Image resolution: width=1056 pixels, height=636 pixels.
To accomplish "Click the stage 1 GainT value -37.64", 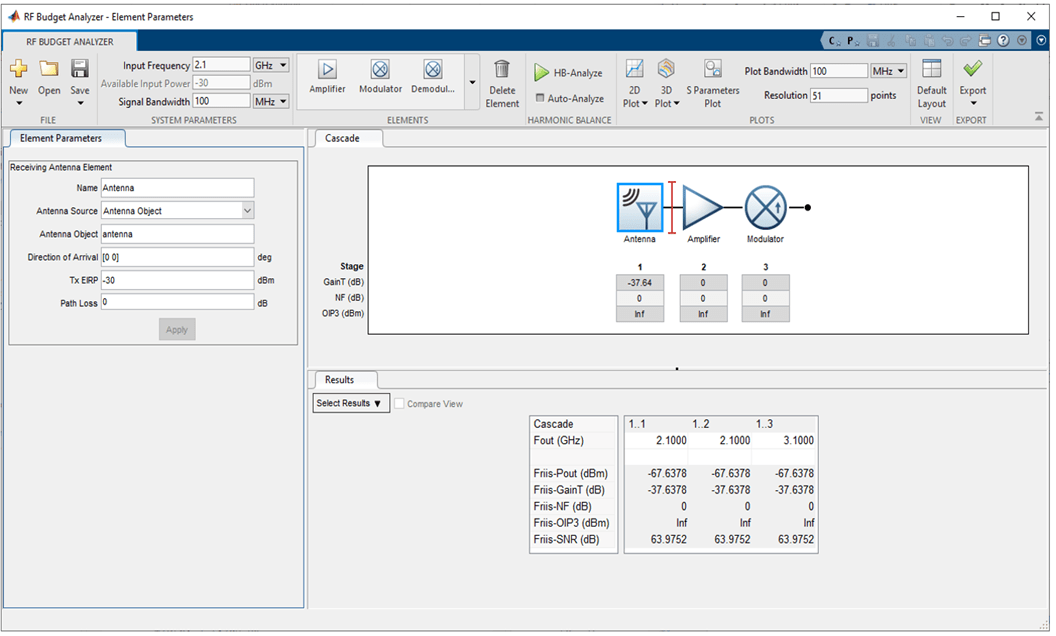I will click(x=640, y=282).
